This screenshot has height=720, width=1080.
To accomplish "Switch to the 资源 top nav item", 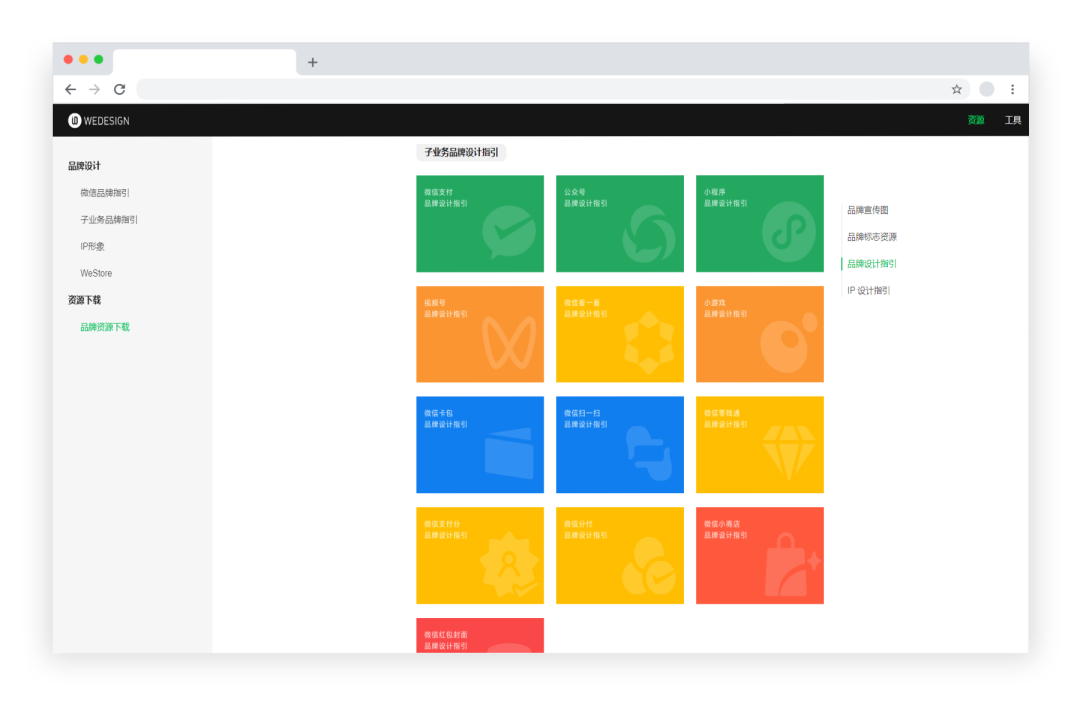I will [976, 120].
